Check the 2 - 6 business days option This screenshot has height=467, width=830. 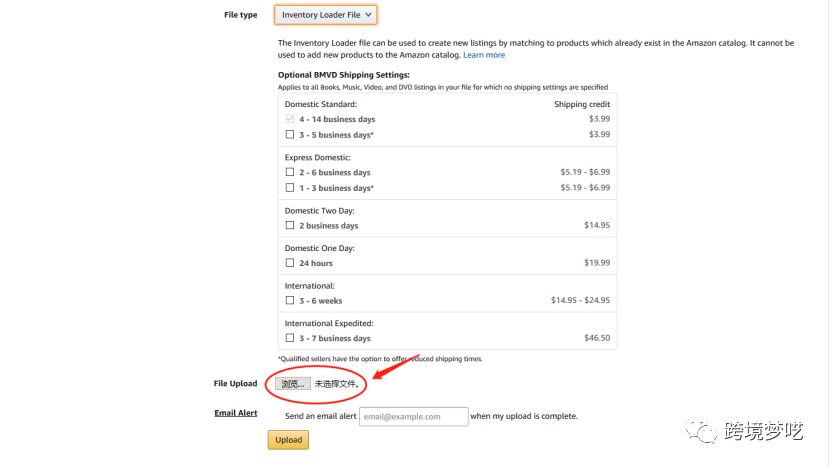tap(290, 172)
